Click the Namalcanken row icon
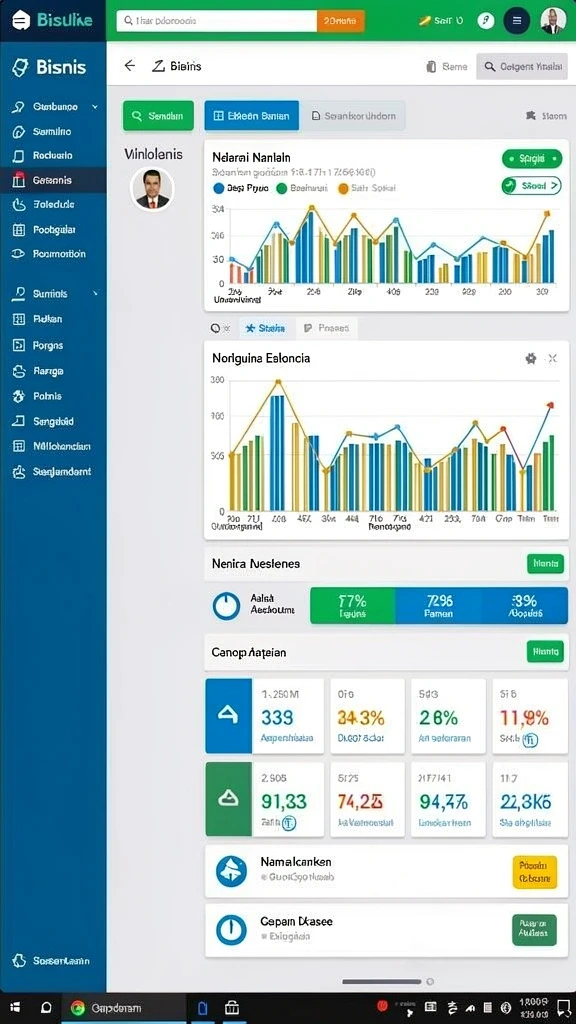Image resolution: width=576 pixels, height=1024 pixels. point(231,871)
